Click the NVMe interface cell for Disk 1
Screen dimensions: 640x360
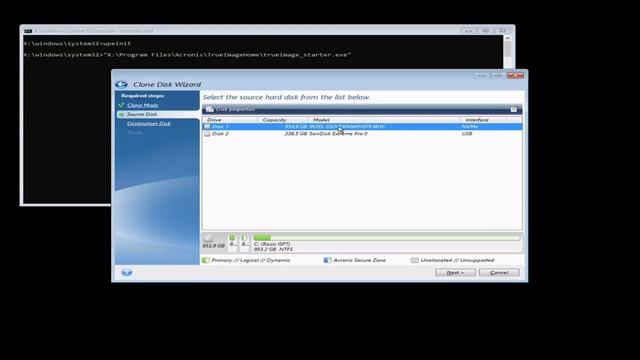470,127
